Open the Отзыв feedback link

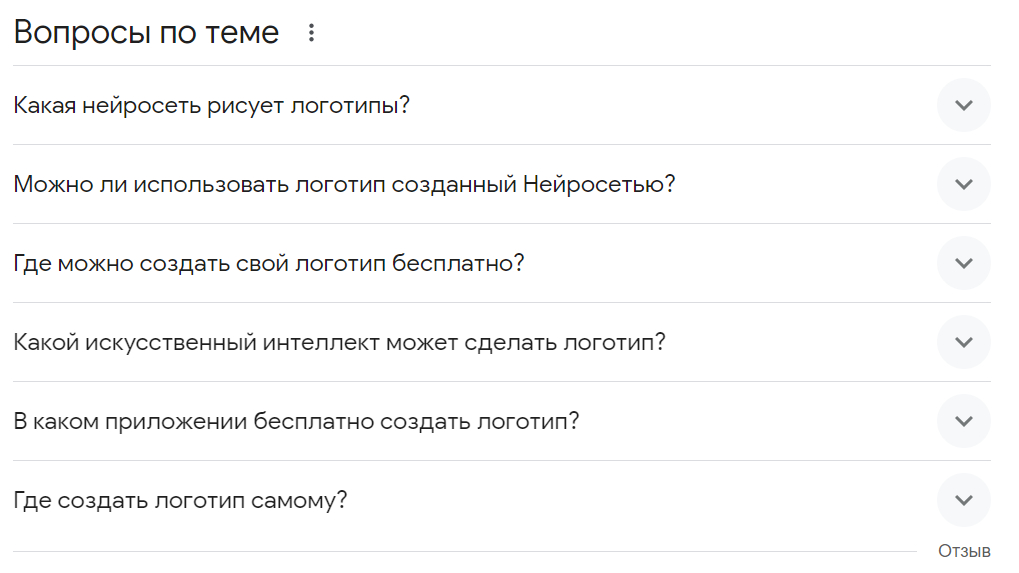(x=964, y=551)
